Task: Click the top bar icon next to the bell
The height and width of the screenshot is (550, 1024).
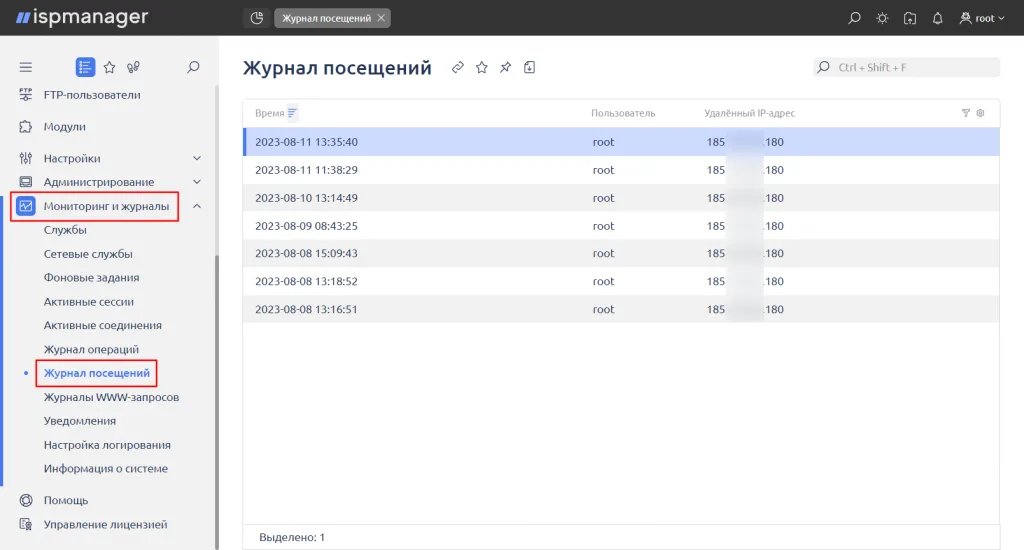Action: (x=910, y=18)
